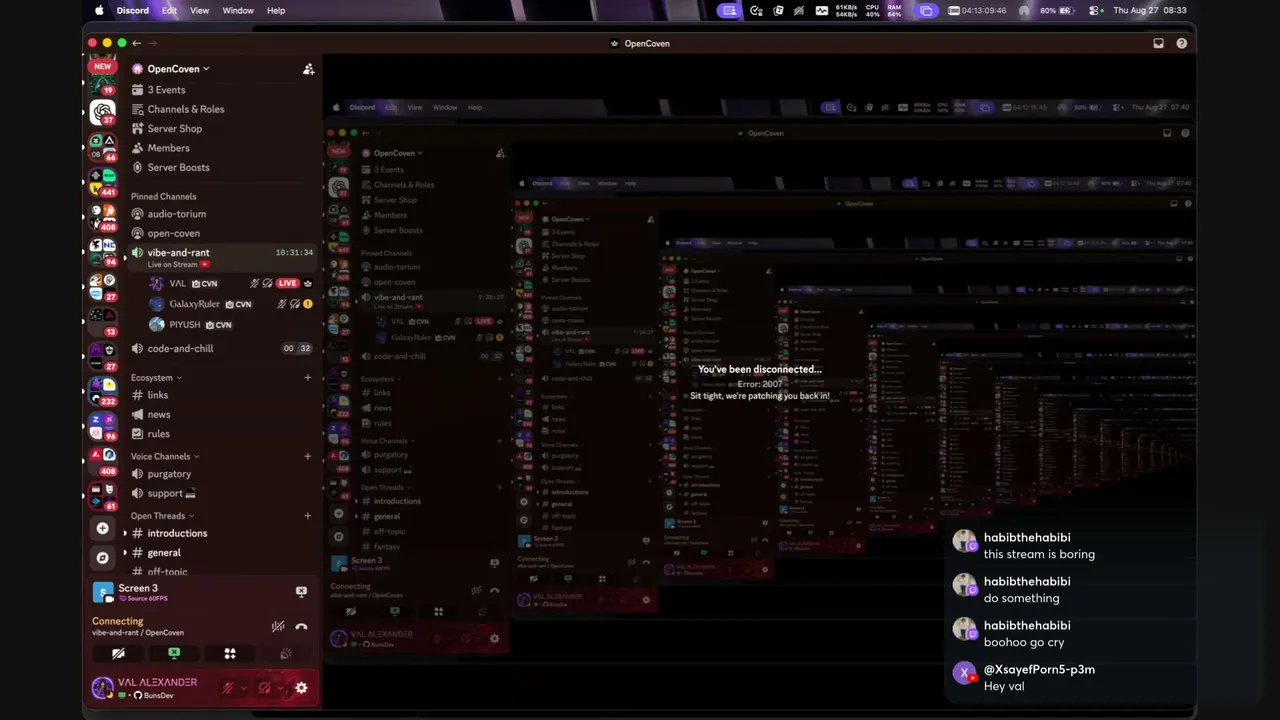Click VAL ALEXANDER's profile avatar
The width and height of the screenshot is (1280, 720).
[102, 688]
